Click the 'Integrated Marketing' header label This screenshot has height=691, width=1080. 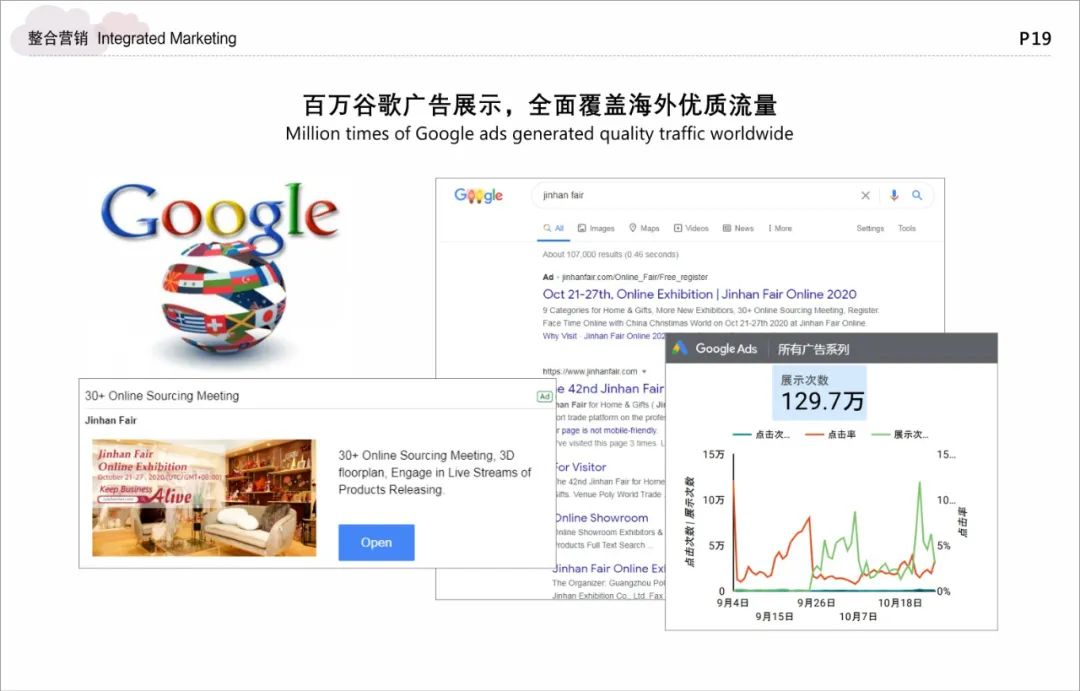167,39
